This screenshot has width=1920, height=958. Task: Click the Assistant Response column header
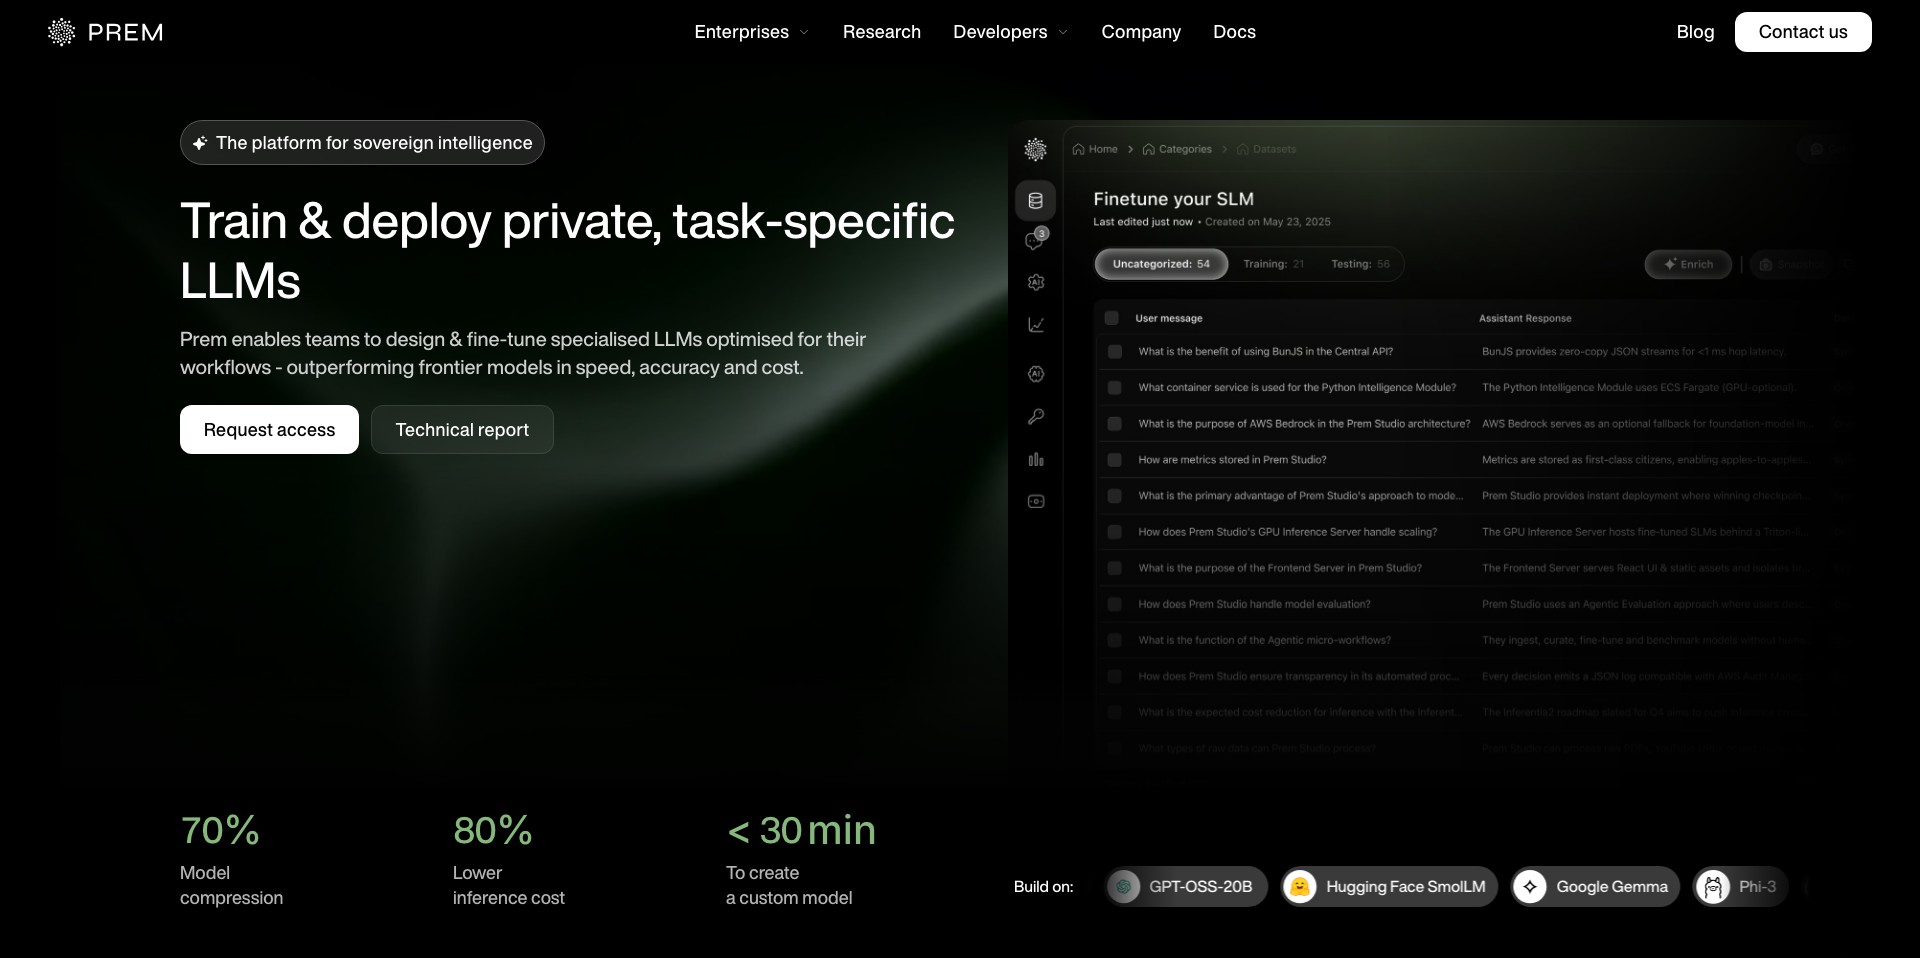[x=1525, y=318]
